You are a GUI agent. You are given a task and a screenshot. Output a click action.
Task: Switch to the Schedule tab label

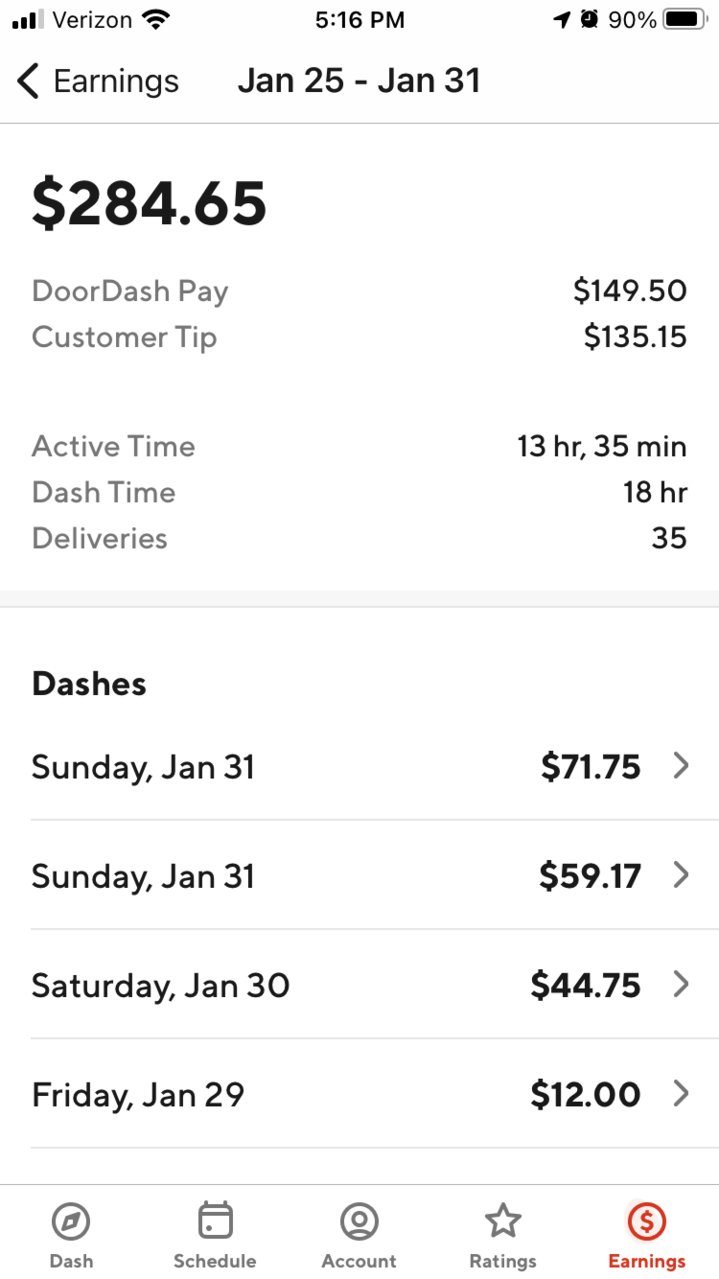215,1261
